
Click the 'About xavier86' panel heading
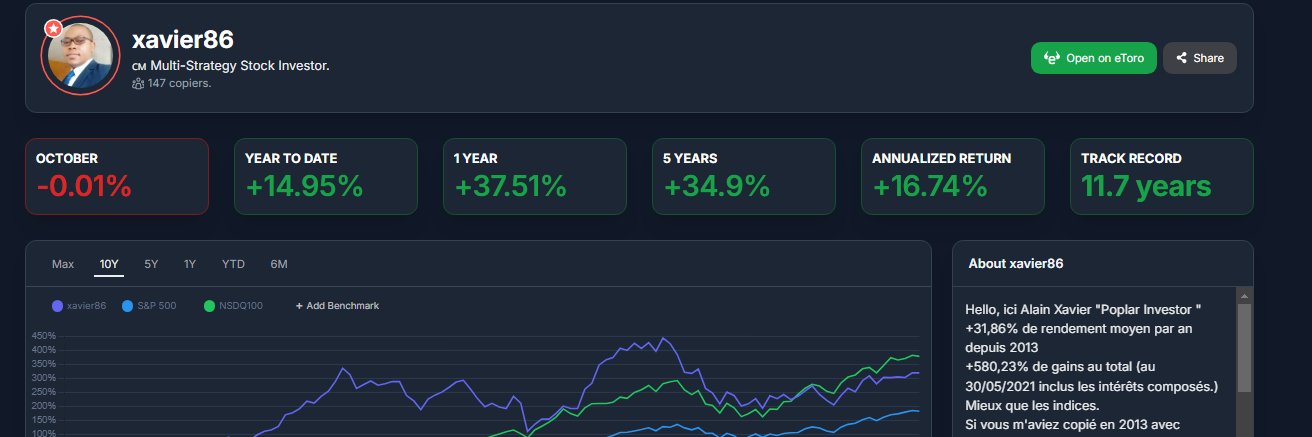tap(1016, 264)
